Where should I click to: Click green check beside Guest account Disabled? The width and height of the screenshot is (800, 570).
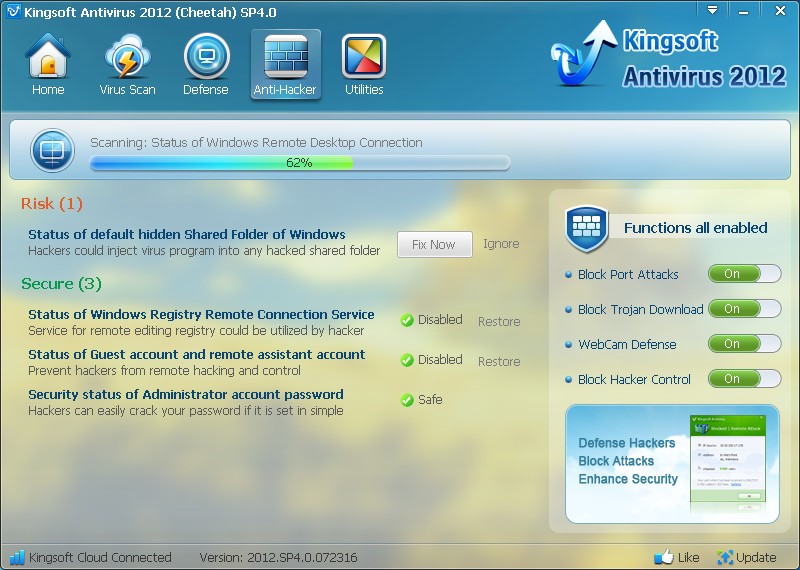click(407, 360)
